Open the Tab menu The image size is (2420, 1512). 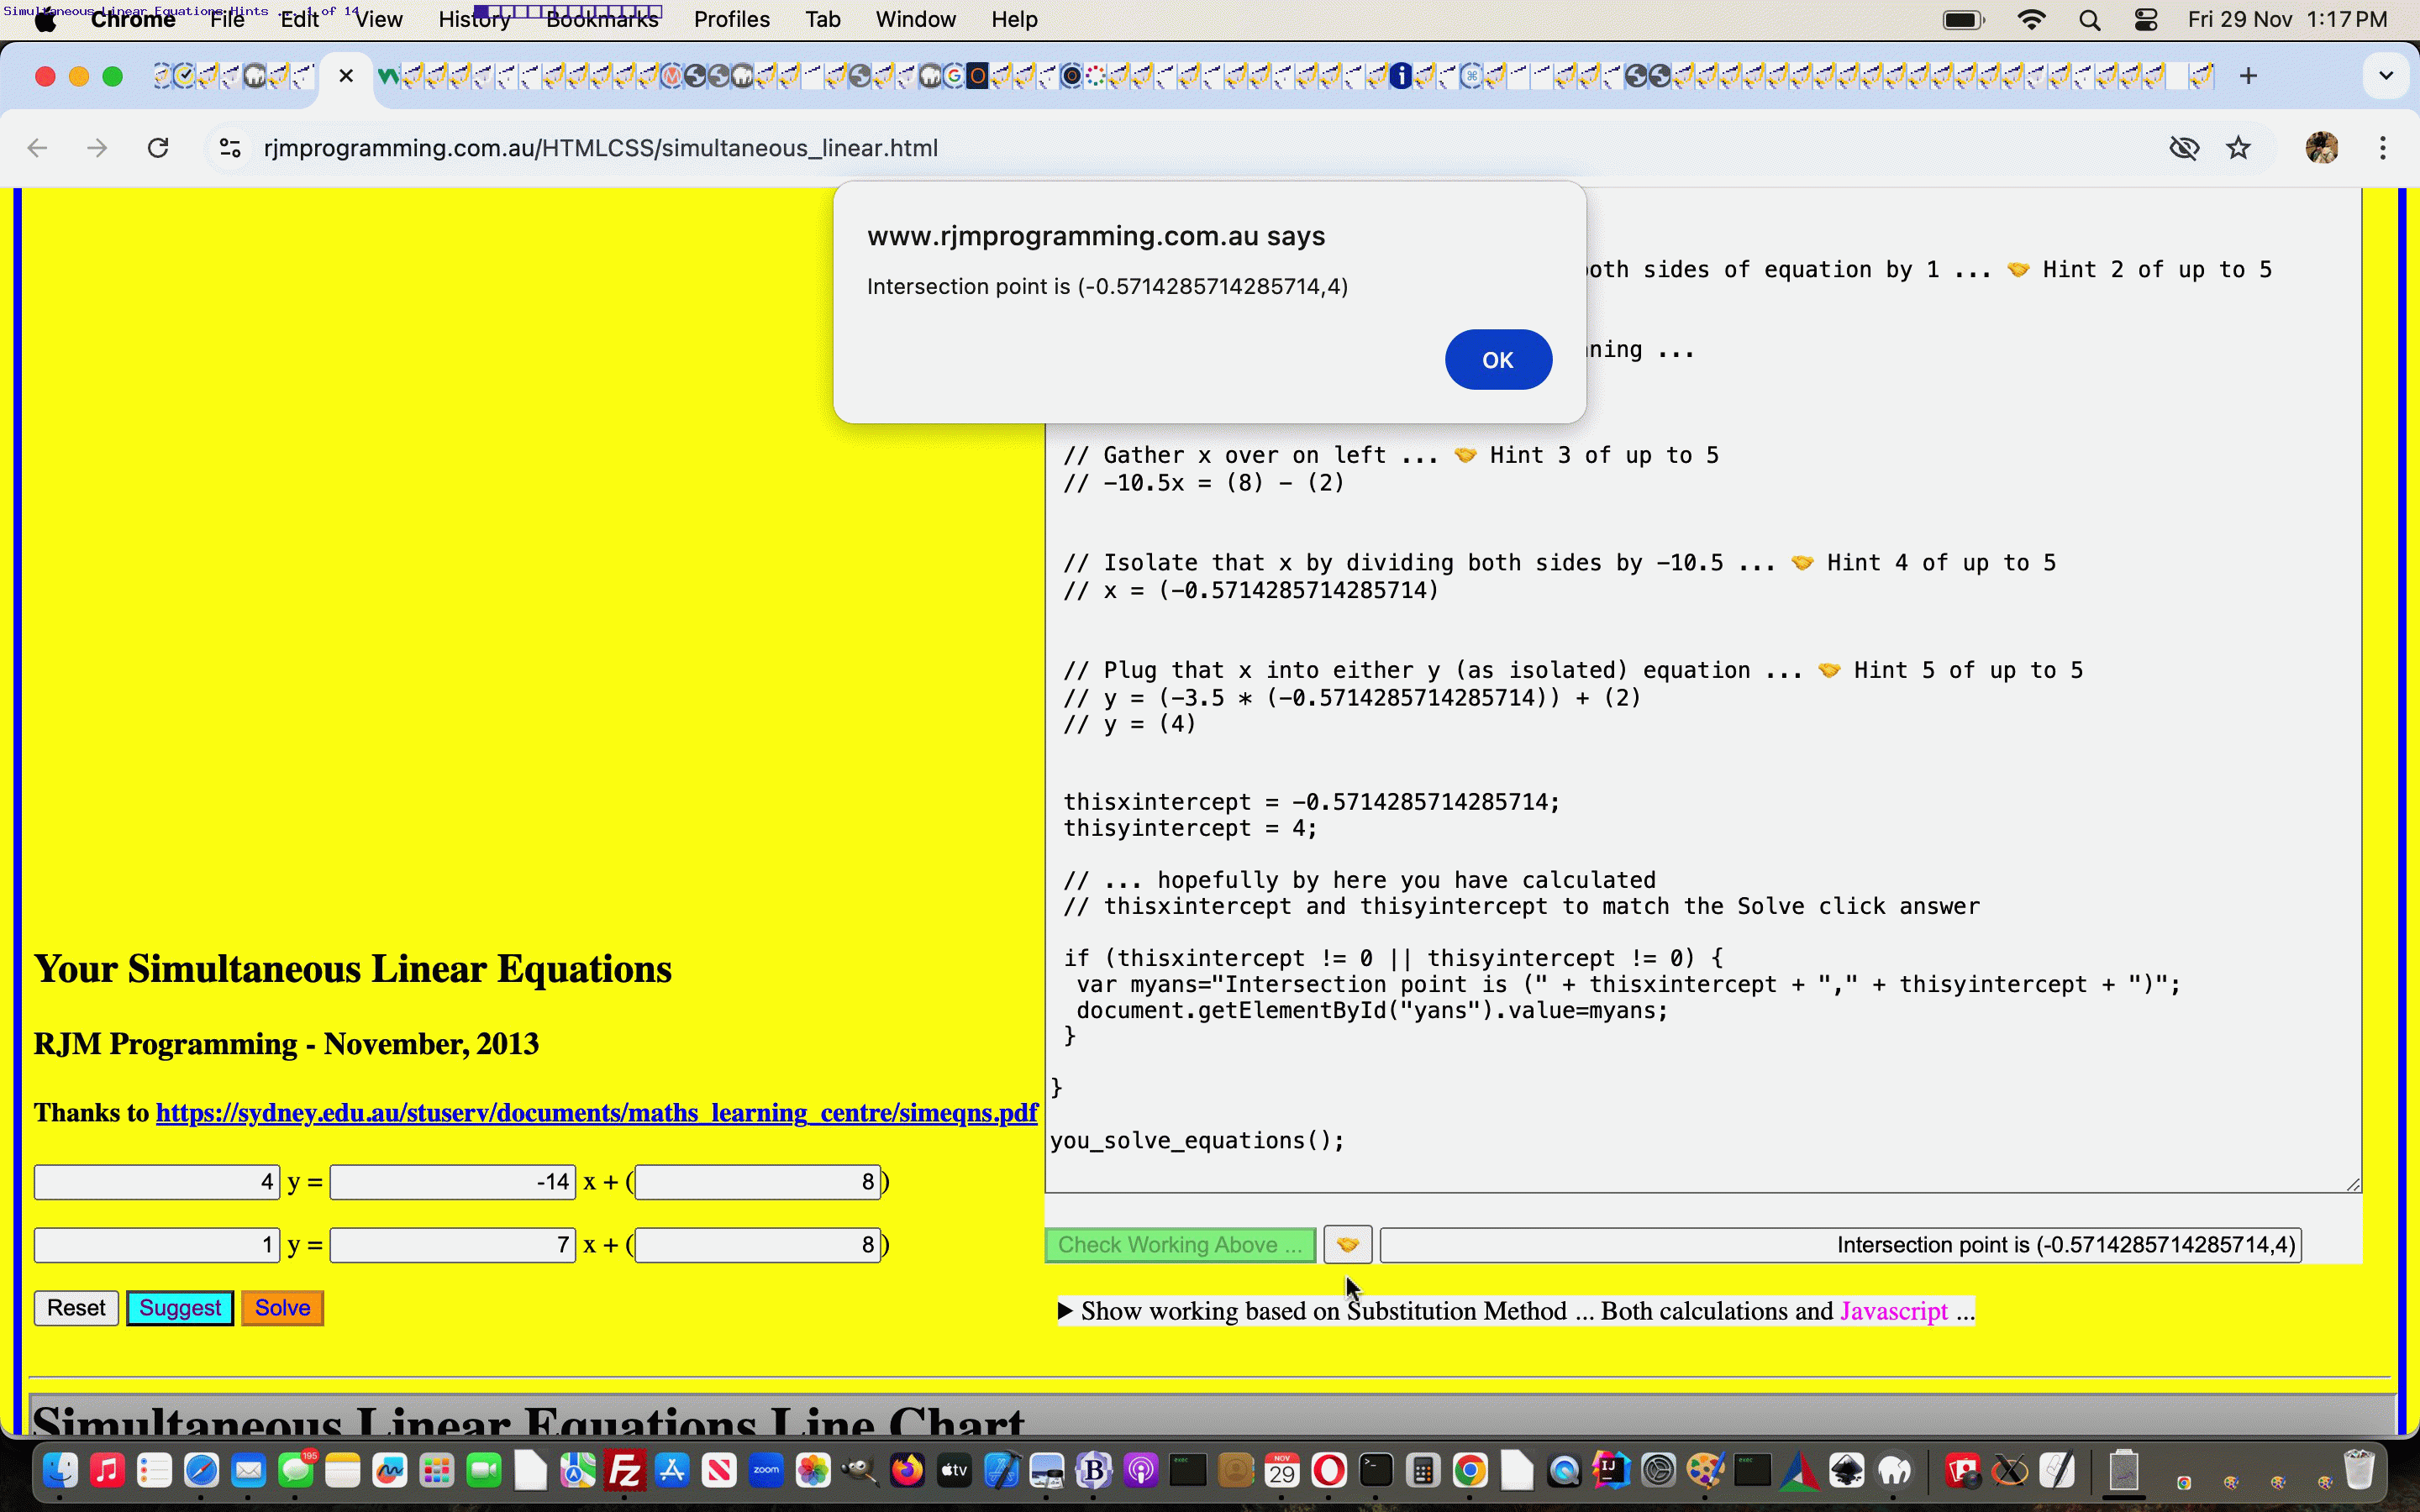tap(822, 19)
